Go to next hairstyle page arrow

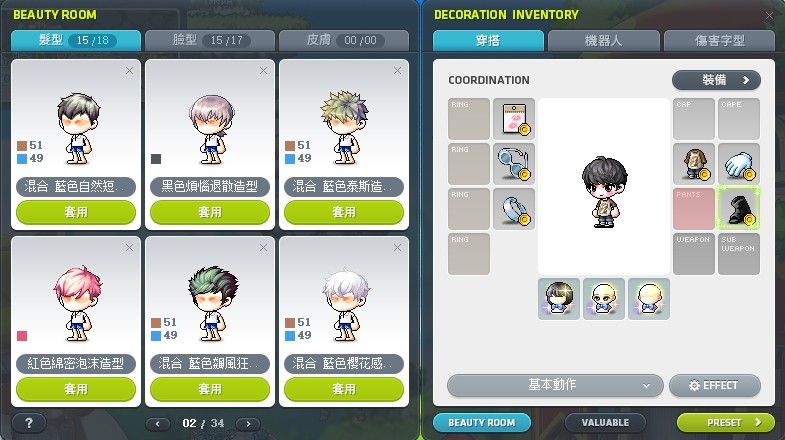coord(248,423)
